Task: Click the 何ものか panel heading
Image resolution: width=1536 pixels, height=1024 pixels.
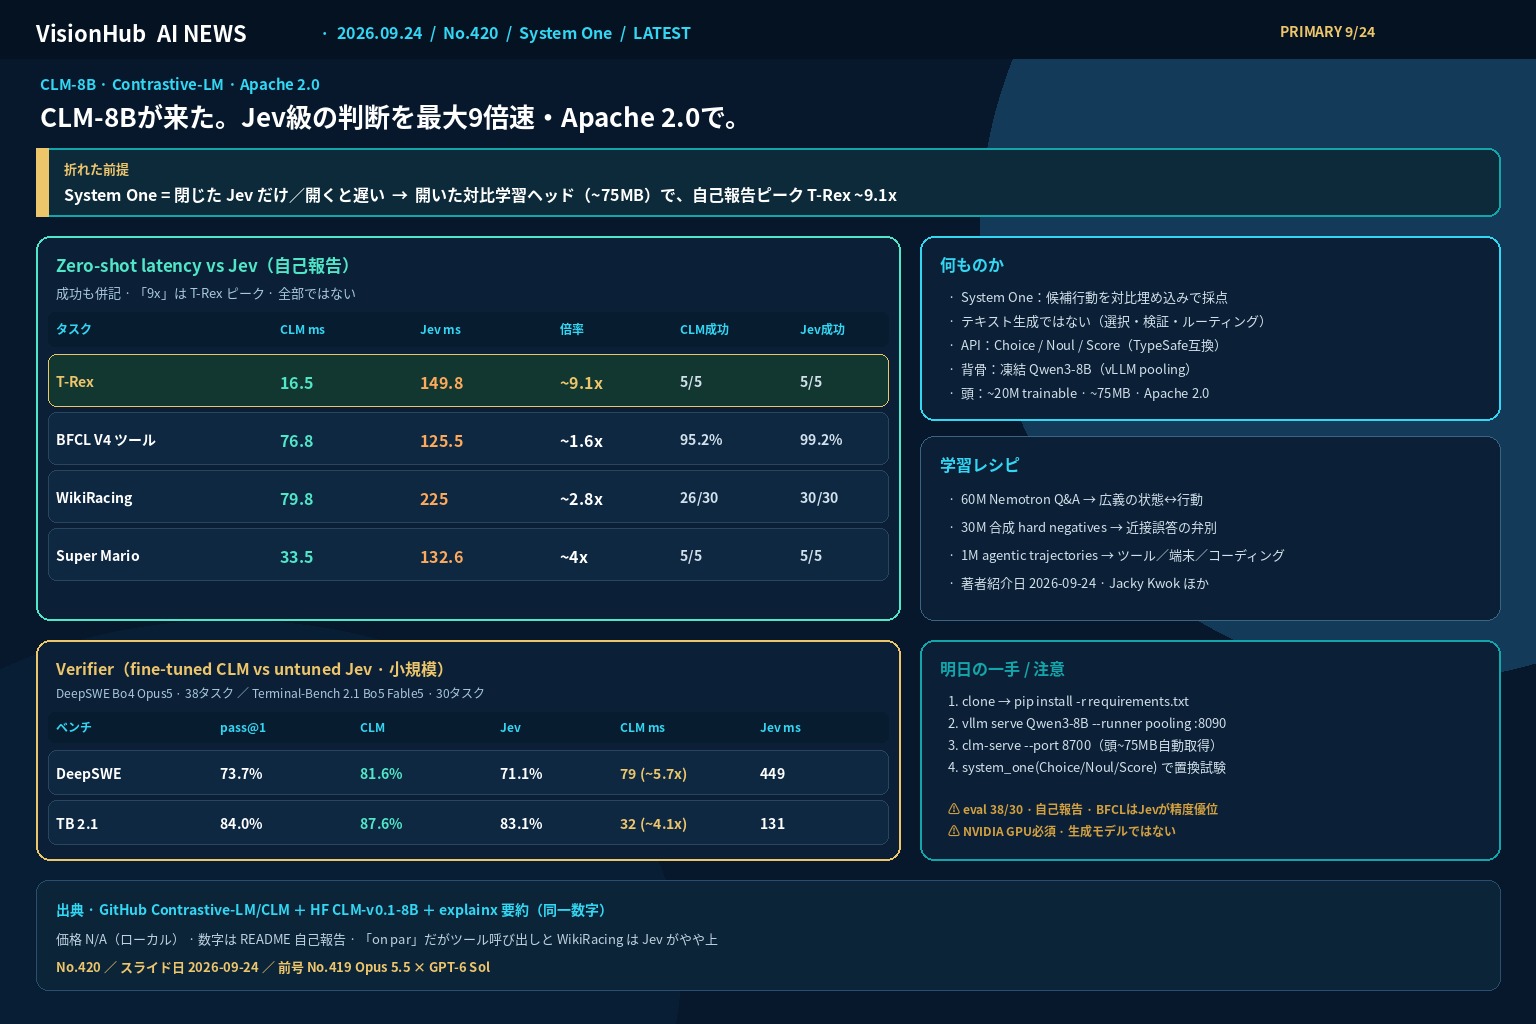Action: coord(972,265)
